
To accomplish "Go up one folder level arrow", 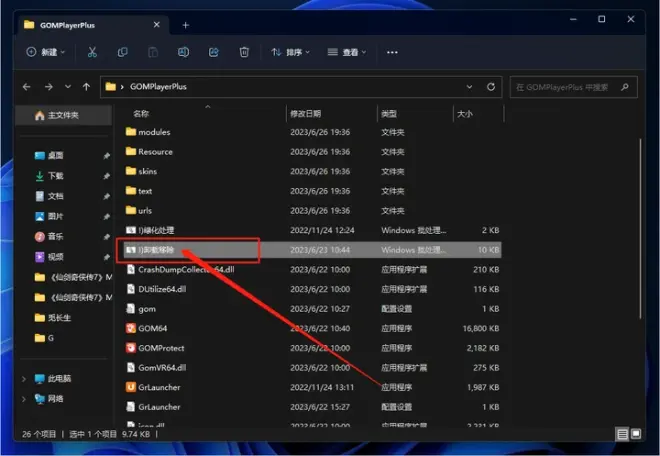I will pyautogui.click(x=86, y=87).
